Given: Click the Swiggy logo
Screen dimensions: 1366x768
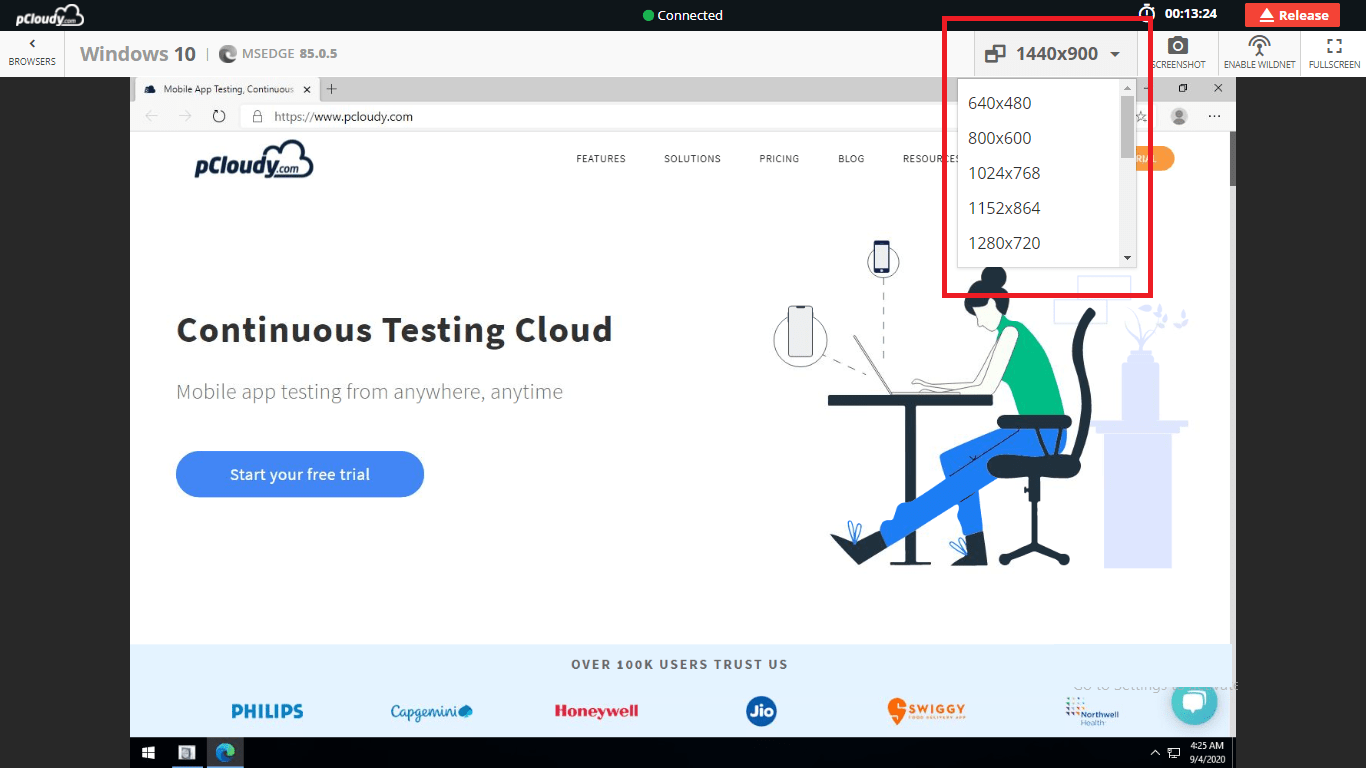Looking at the screenshot, I should (x=926, y=711).
